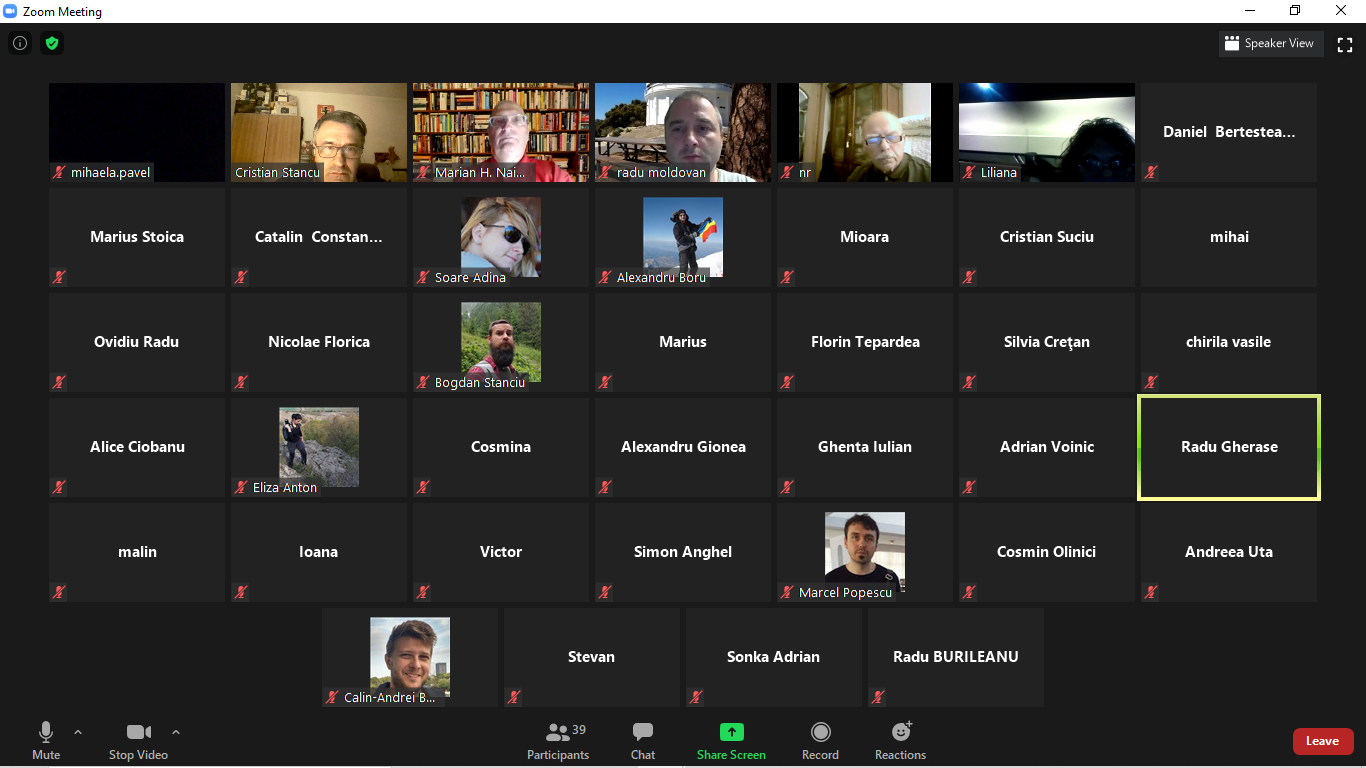
Task: Click the Mute microphone icon
Action: coord(46,732)
